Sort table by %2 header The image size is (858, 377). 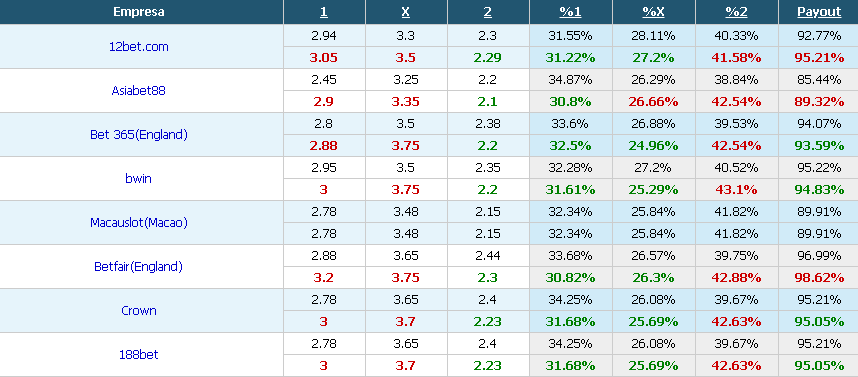pos(737,12)
